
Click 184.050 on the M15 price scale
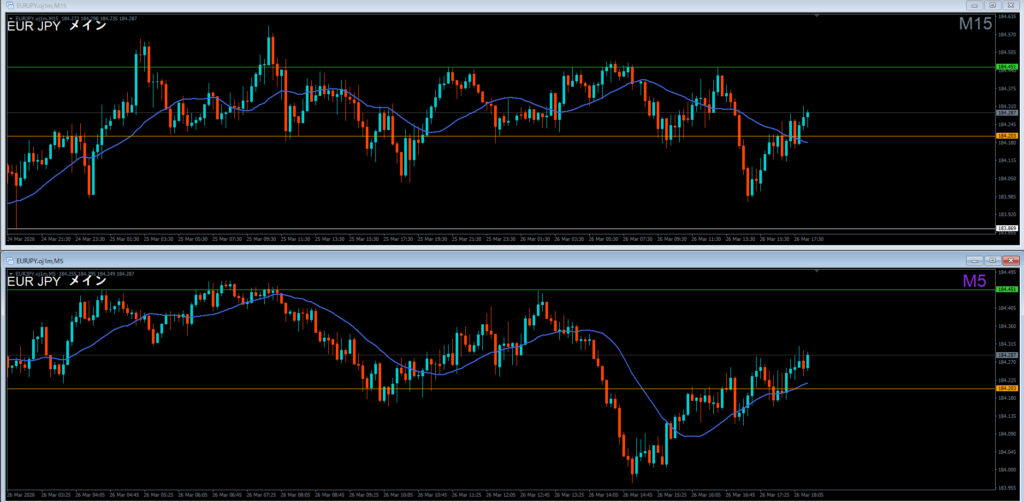pos(1006,178)
